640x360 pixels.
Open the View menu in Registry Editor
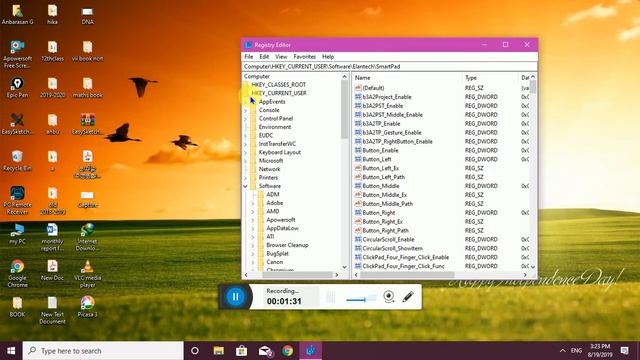click(281, 57)
